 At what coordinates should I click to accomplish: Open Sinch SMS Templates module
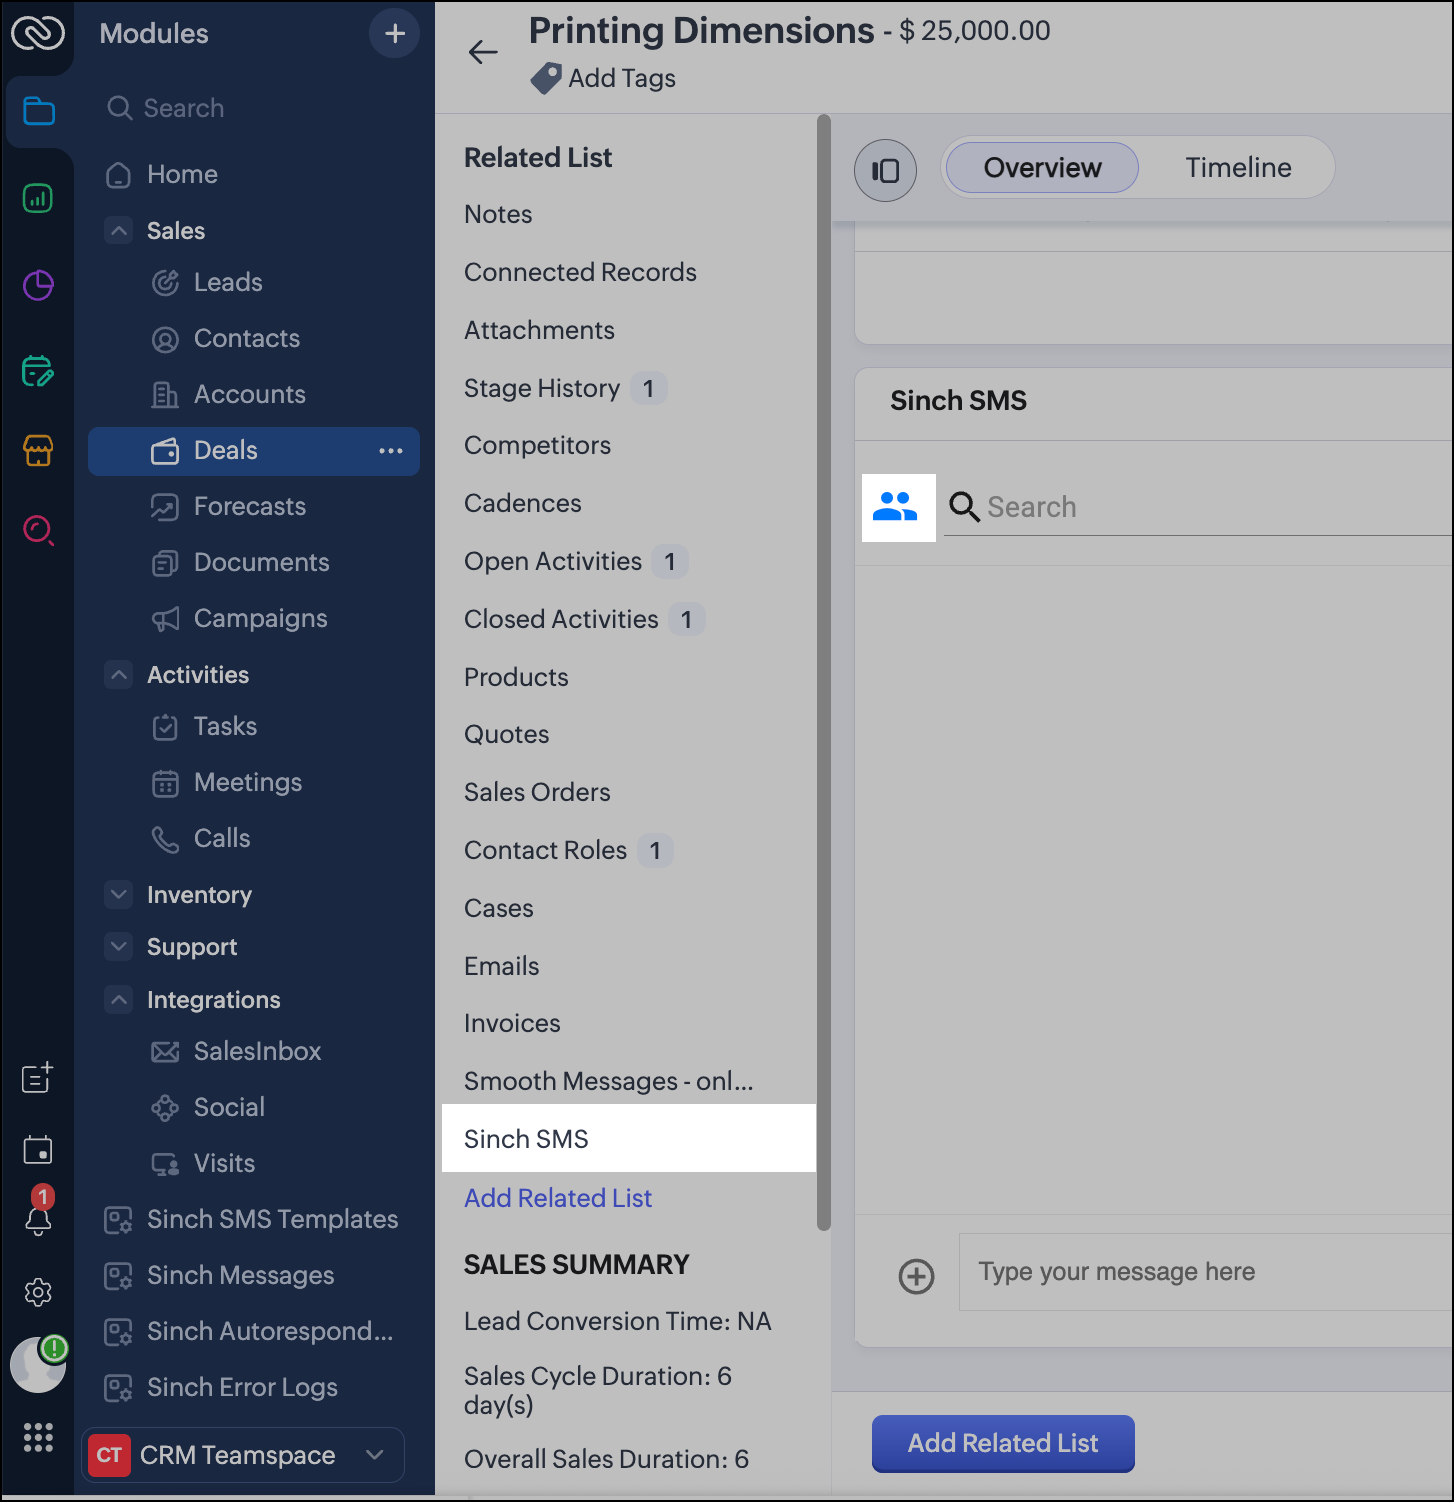tap(272, 1219)
